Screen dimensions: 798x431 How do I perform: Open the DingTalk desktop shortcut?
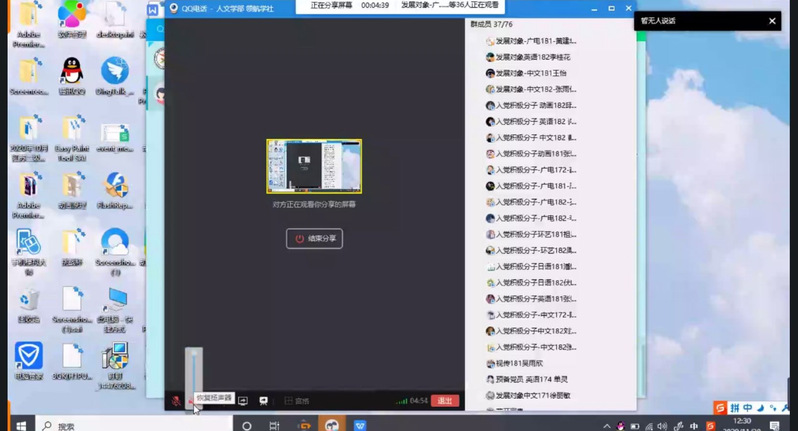click(x=115, y=73)
